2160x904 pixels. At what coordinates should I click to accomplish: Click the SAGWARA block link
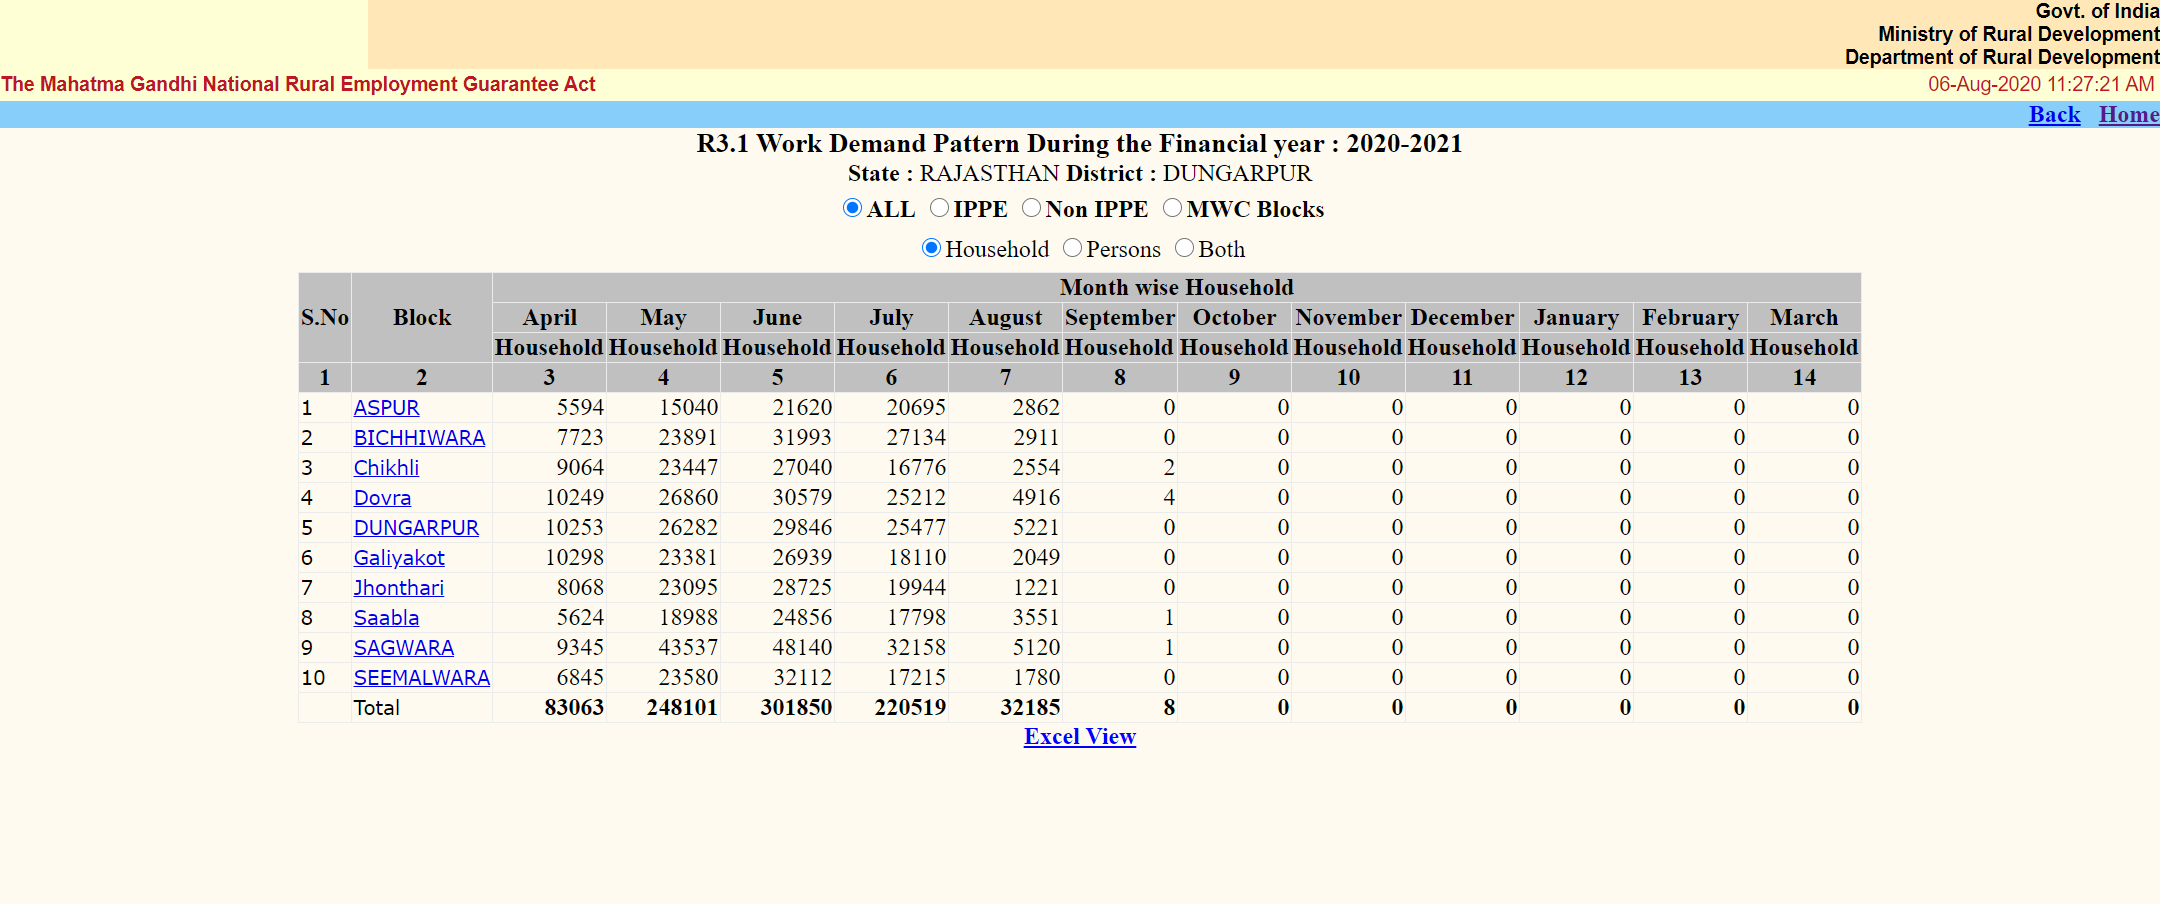403,648
